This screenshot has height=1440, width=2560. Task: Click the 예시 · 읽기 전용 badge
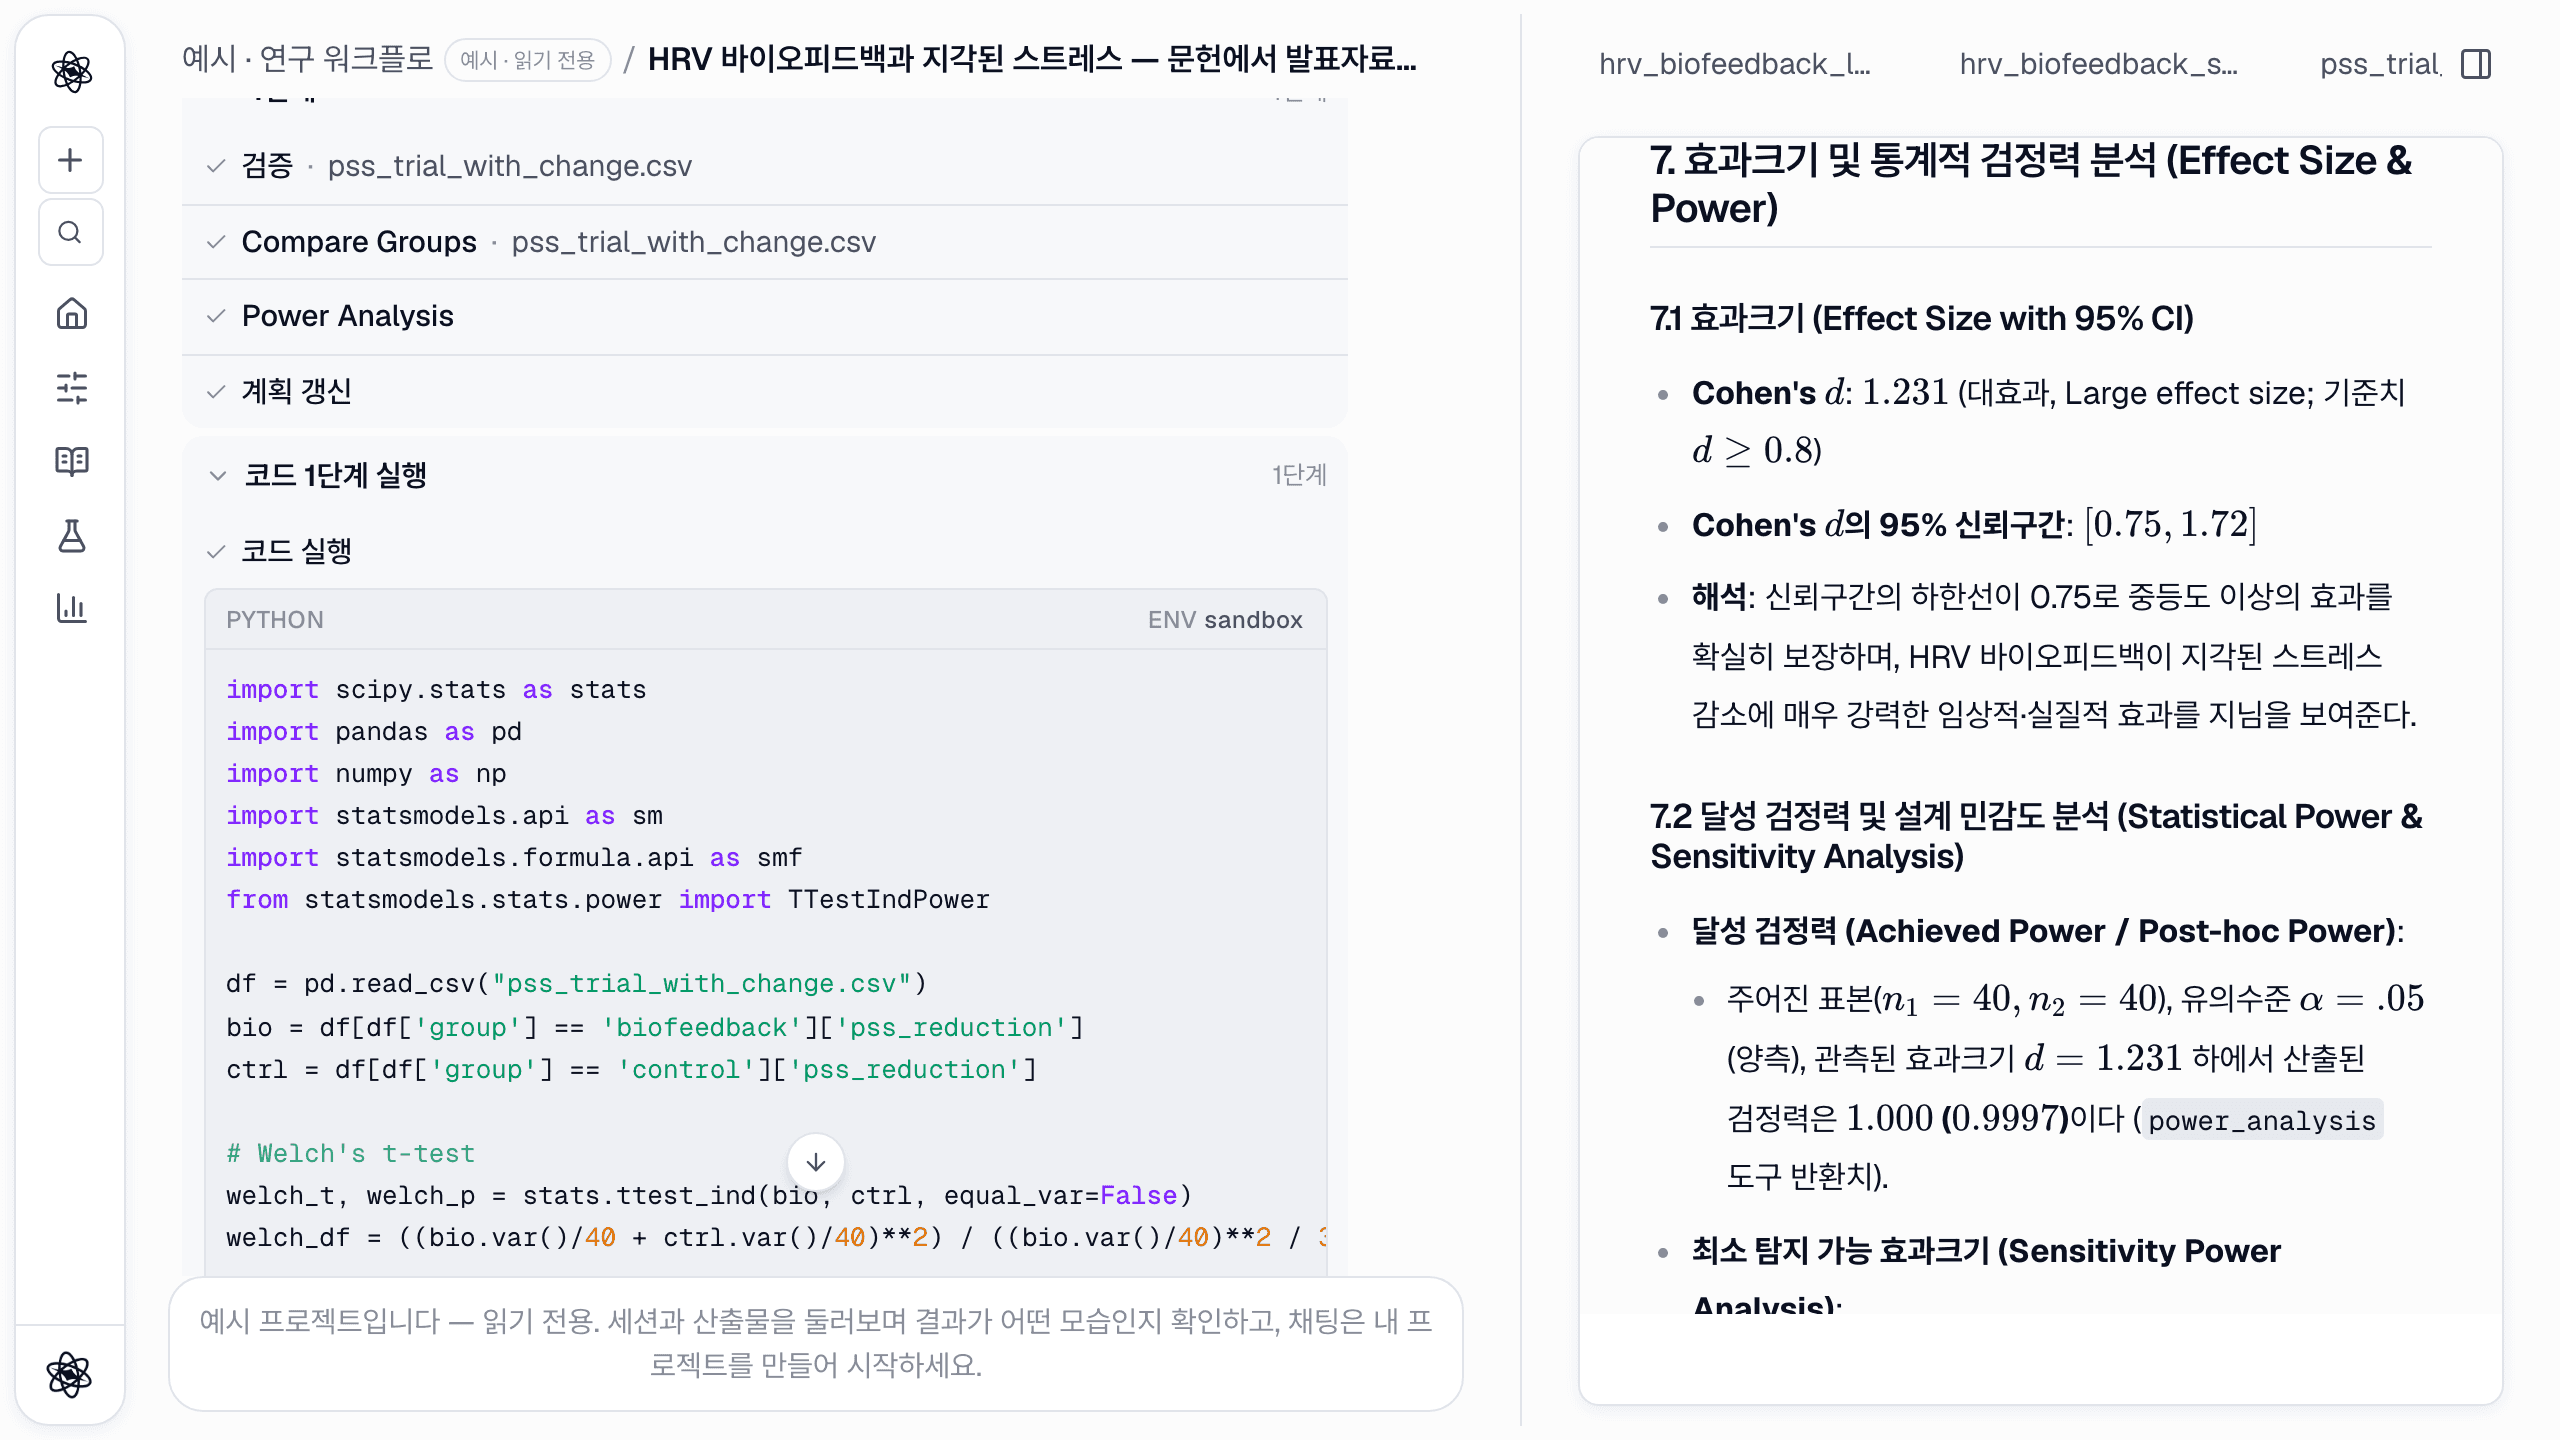pos(527,60)
